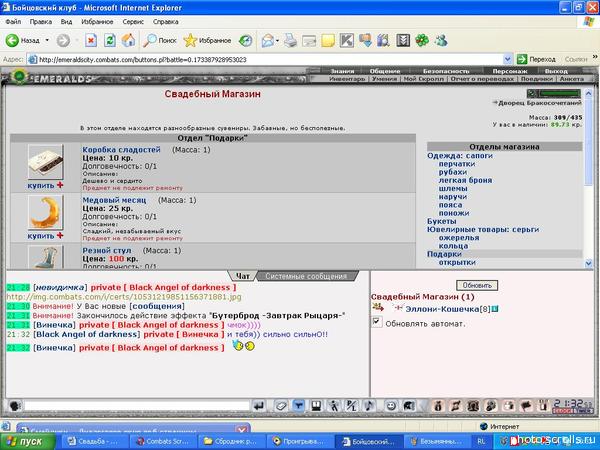The width and height of the screenshot is (600, 450).
Task: Click the buy plus icon for Медовый месяц
Action: click(60, 236)
